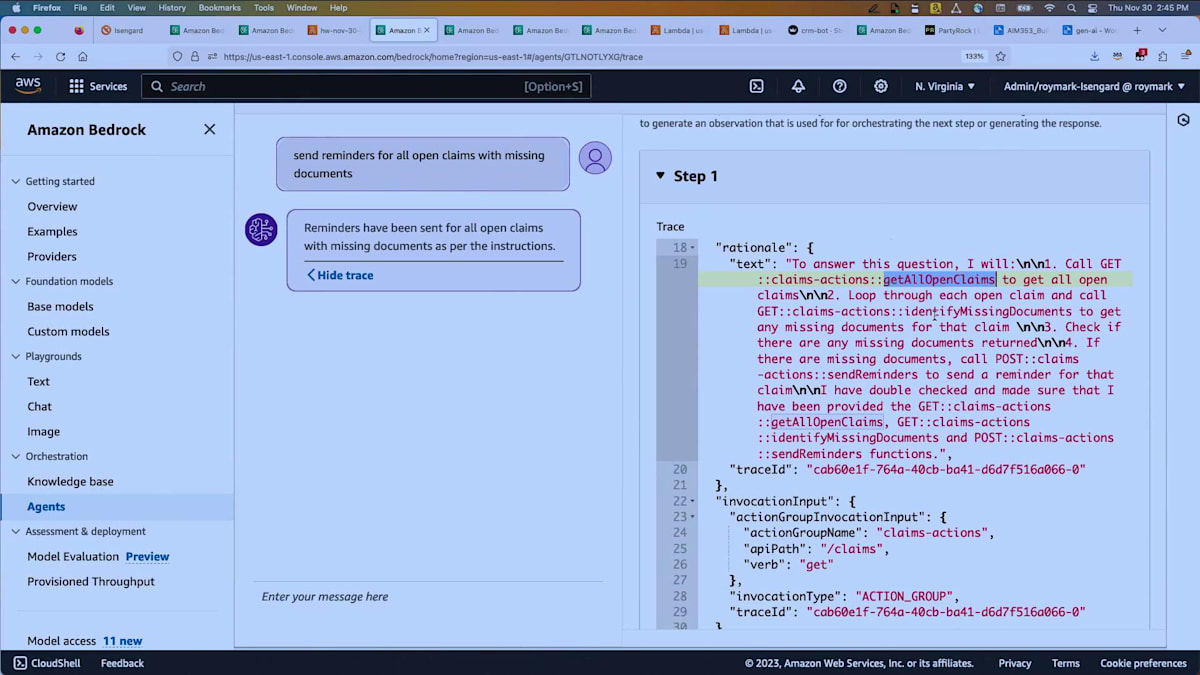
Task: Fold line 23 actionGroupInvocationInput block
Action: (692, 517)
